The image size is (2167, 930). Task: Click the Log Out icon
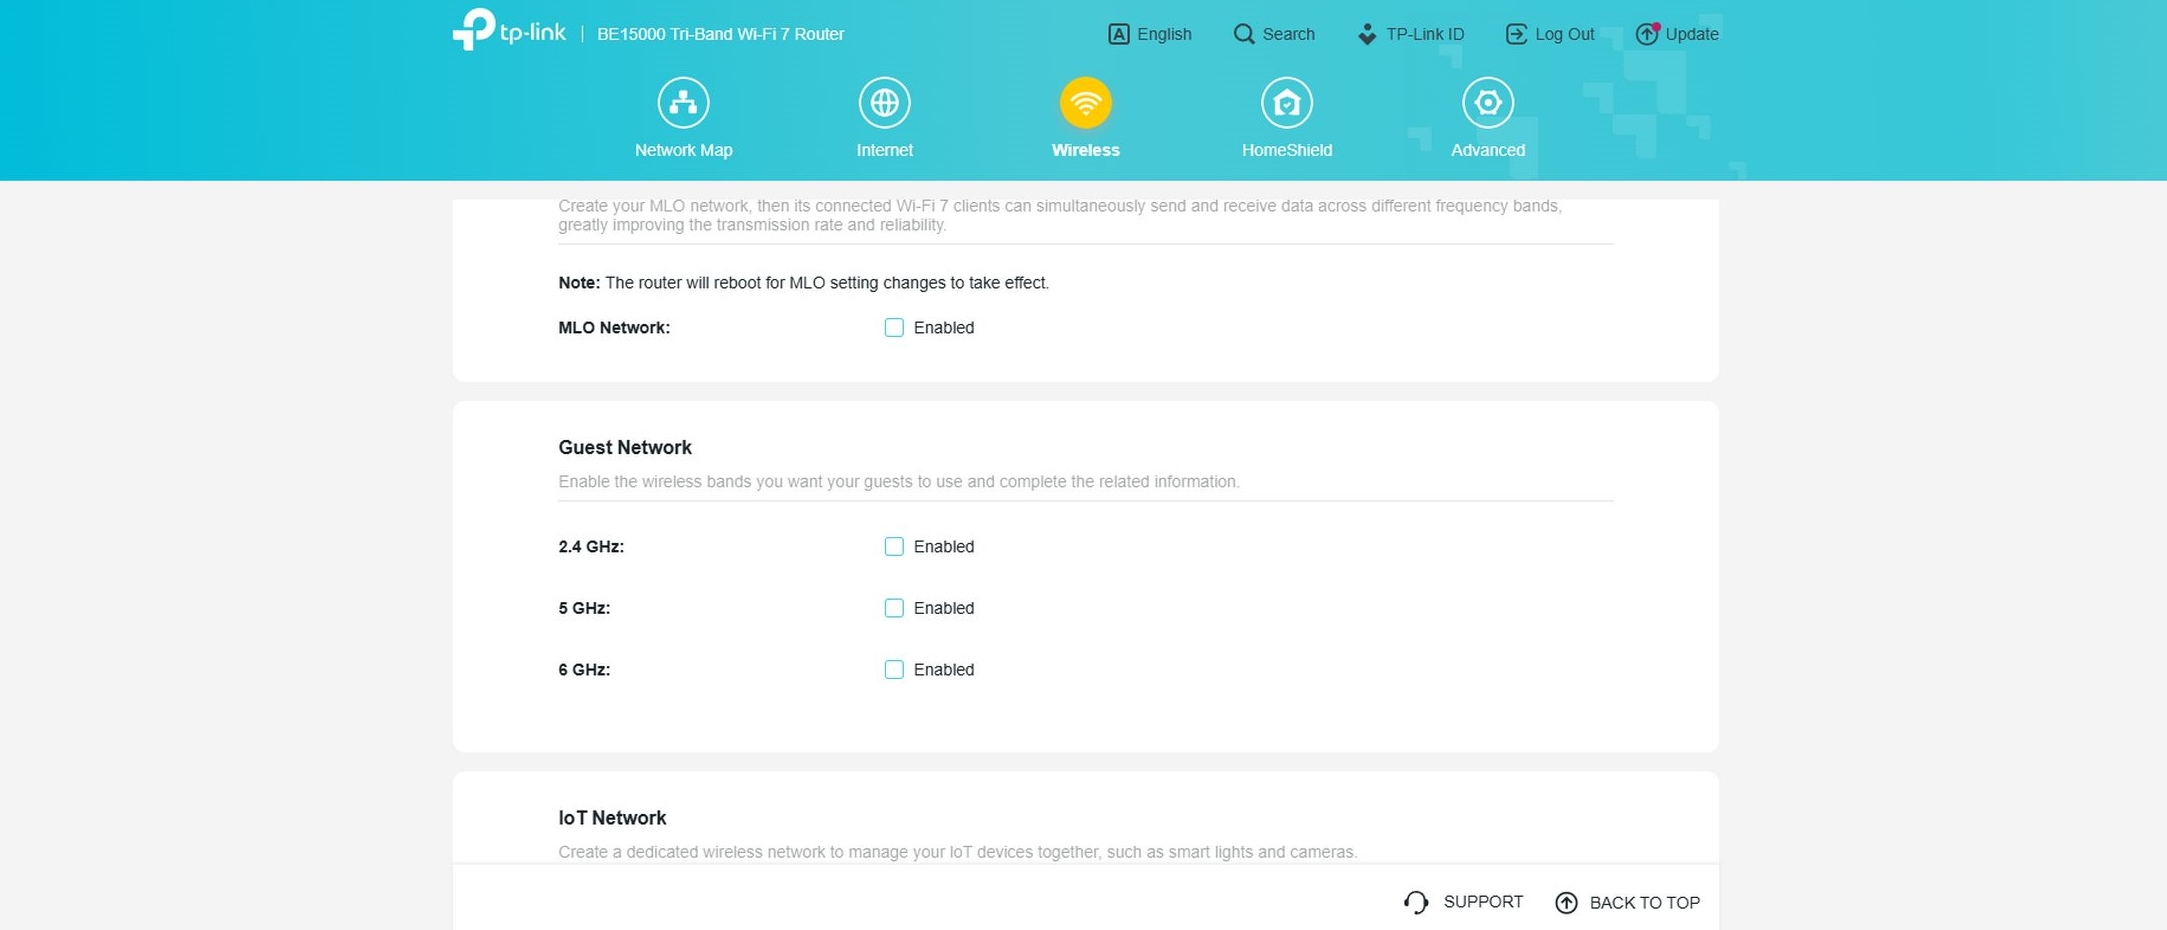(1516, 34)
